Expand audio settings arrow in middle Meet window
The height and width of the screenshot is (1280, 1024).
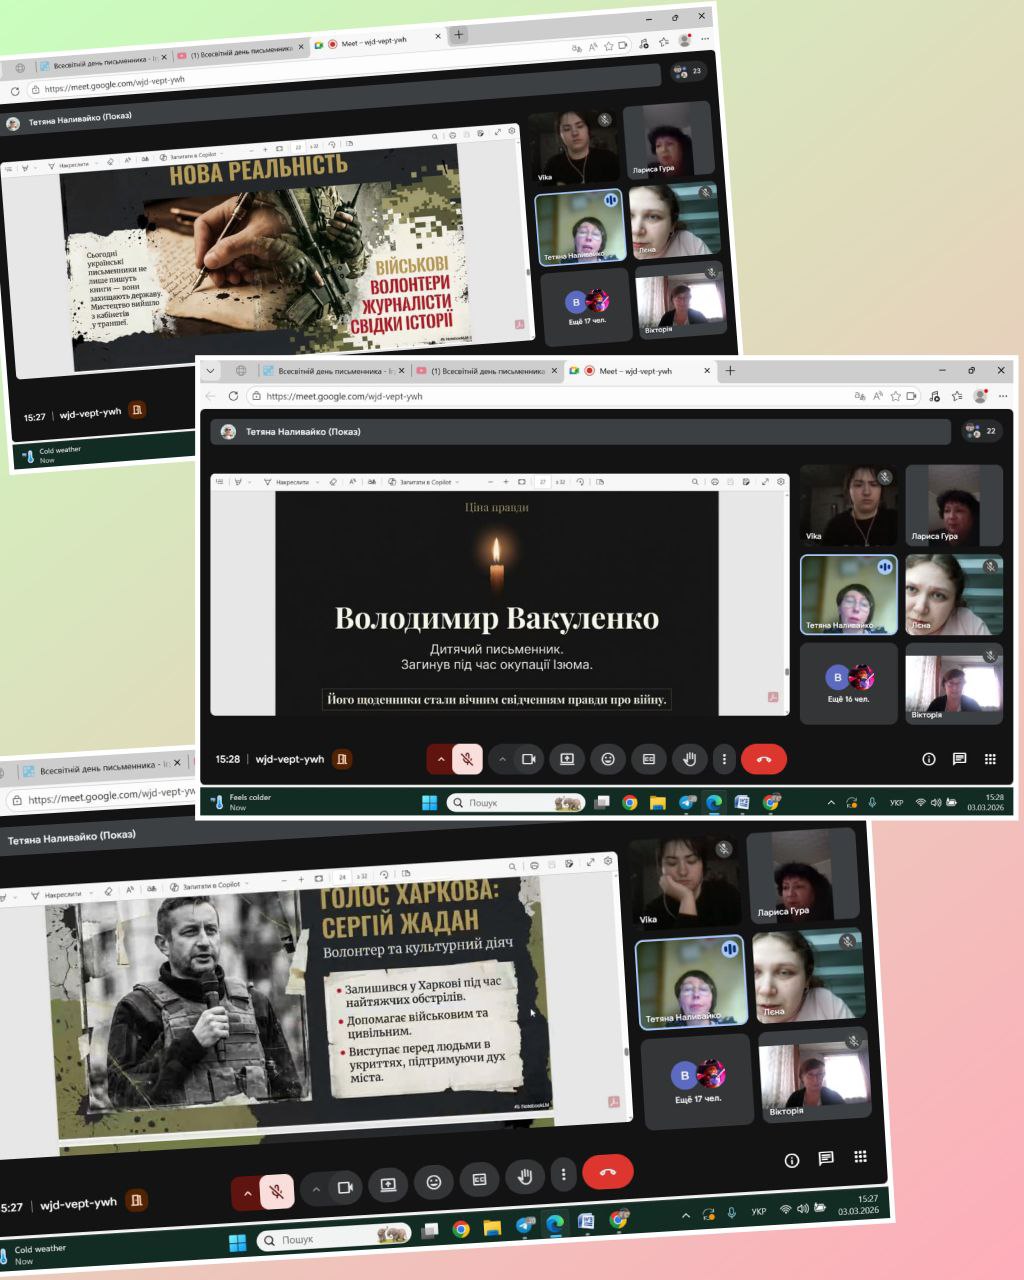[440, 759]
